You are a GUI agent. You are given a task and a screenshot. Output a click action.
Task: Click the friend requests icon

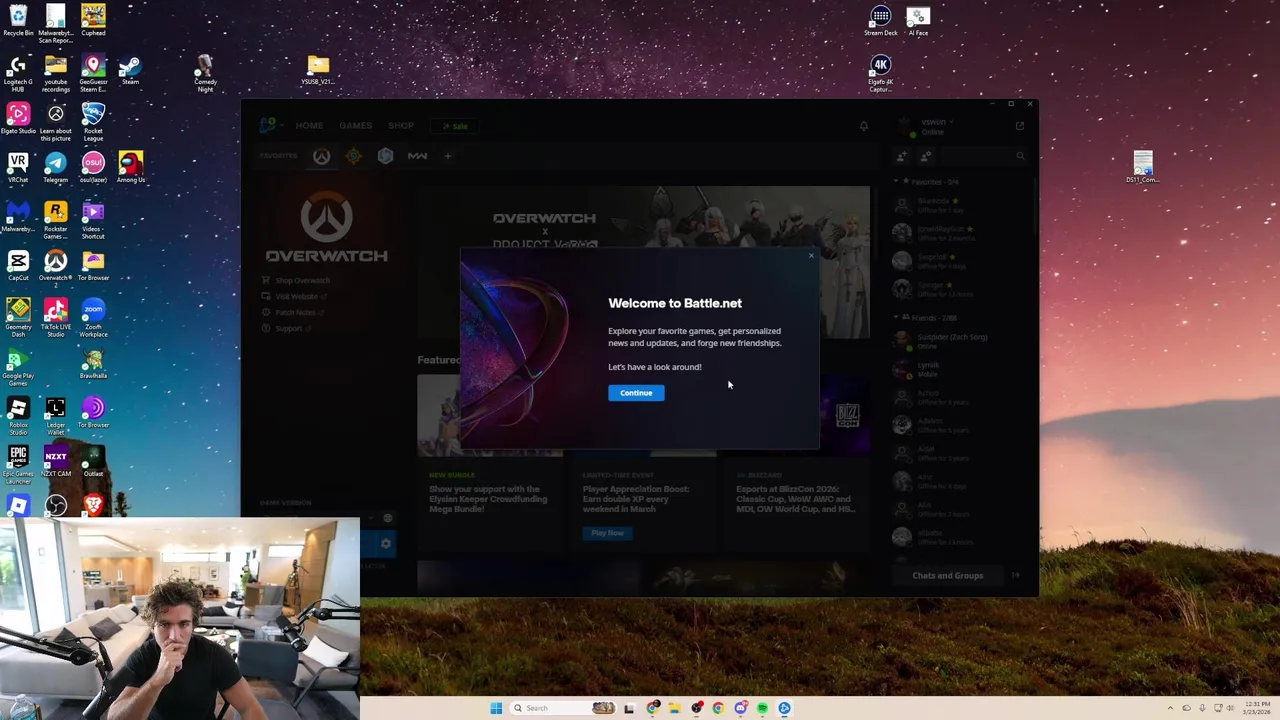point(926,156)
